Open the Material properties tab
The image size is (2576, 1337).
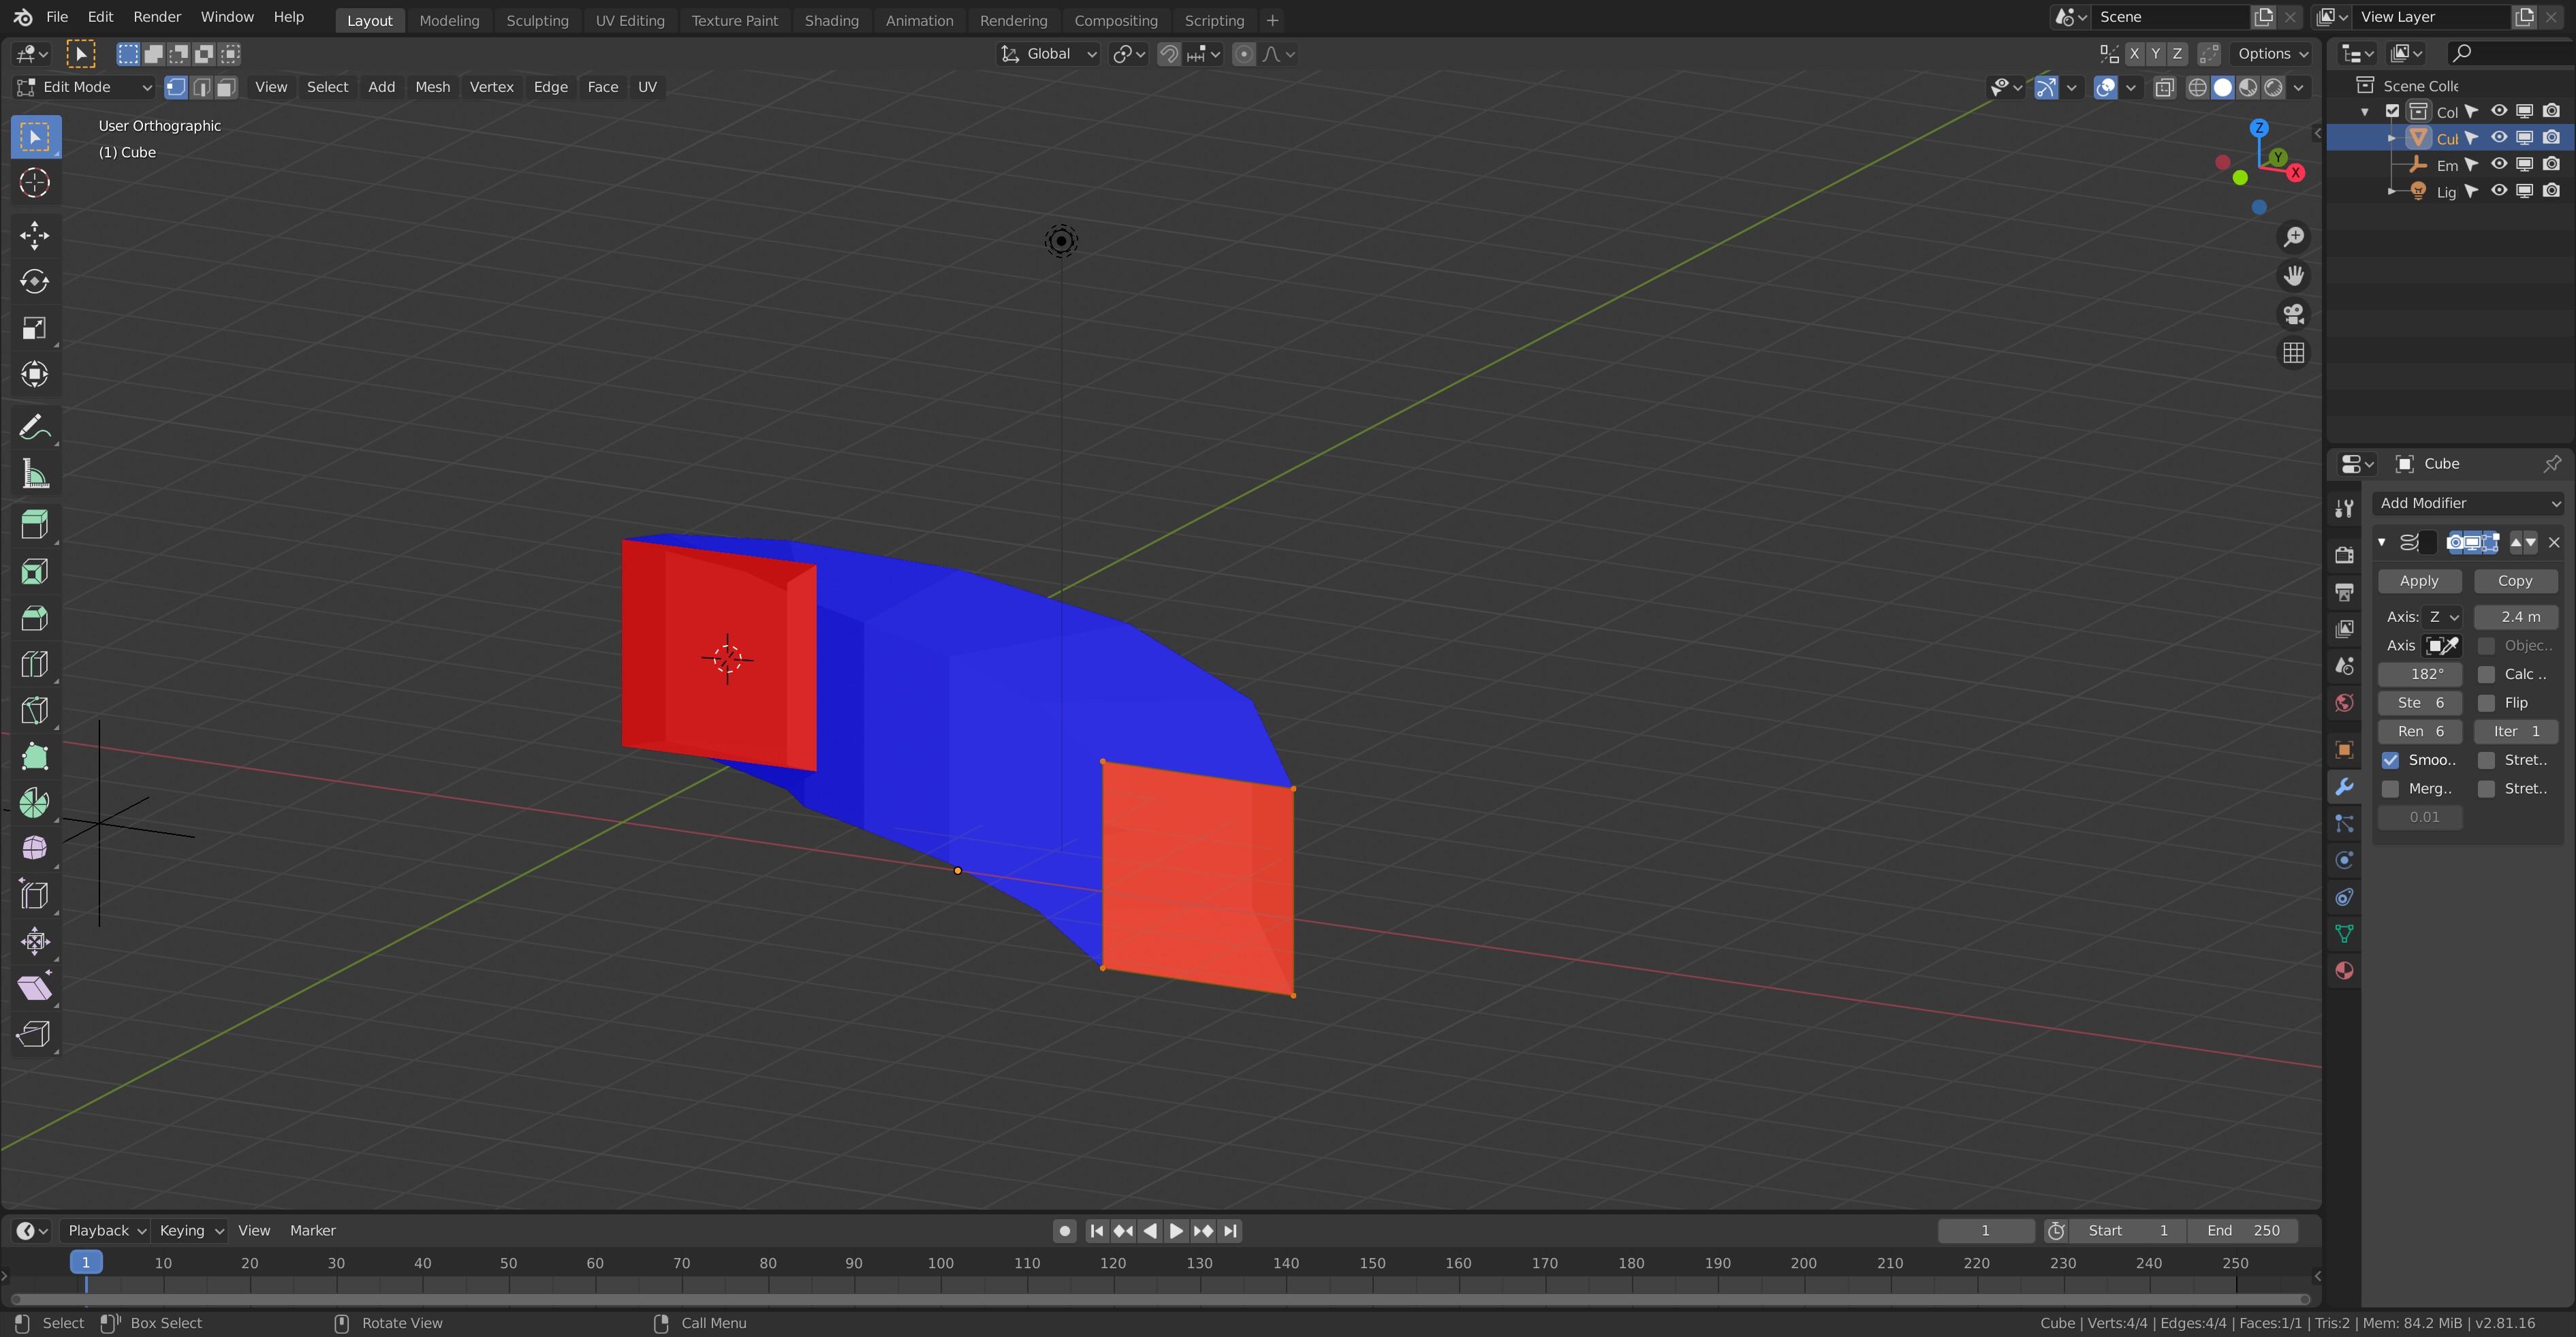pos(2344,970)
